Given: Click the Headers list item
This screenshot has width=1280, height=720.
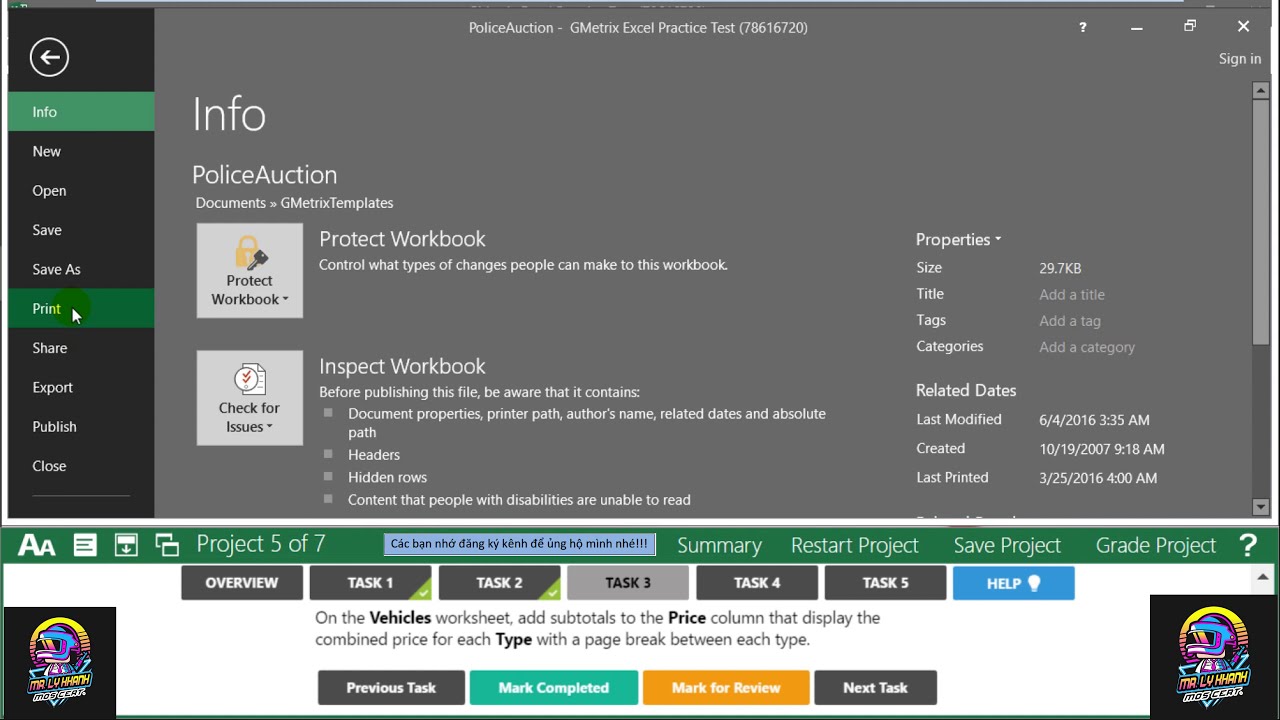Looking at the screenshot, I should tap(374, 455).
